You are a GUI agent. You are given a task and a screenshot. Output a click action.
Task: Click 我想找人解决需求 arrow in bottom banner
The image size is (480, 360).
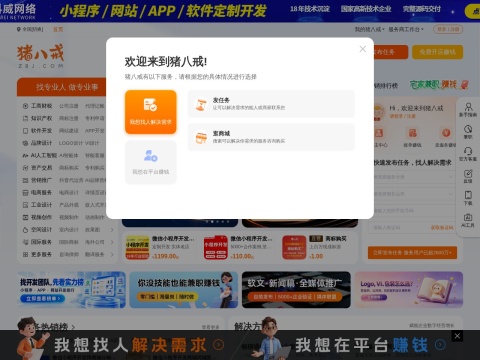click(219, 345)
